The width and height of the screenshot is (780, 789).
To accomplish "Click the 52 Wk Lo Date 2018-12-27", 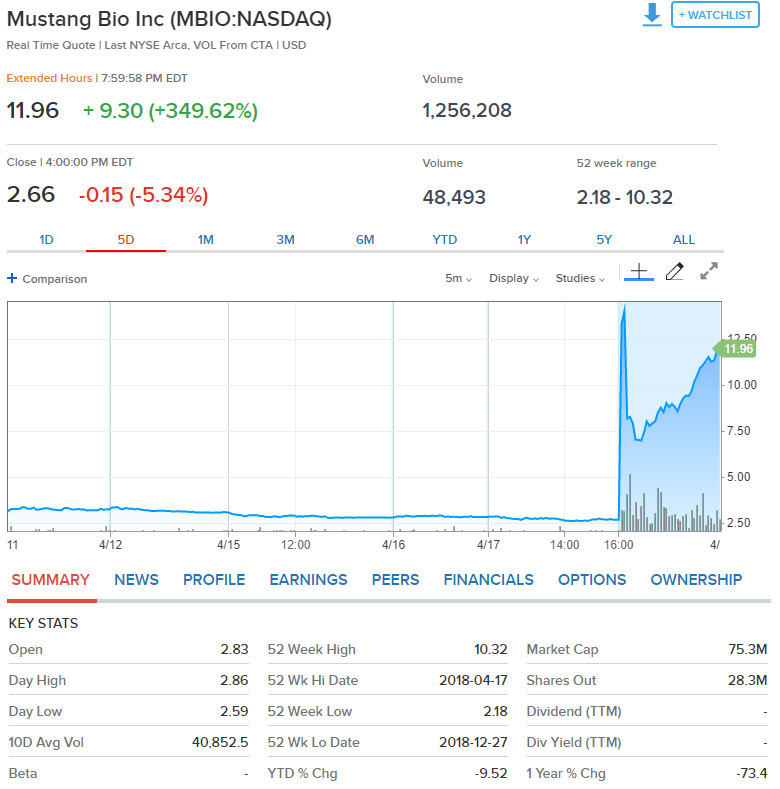I will point(474,742).
